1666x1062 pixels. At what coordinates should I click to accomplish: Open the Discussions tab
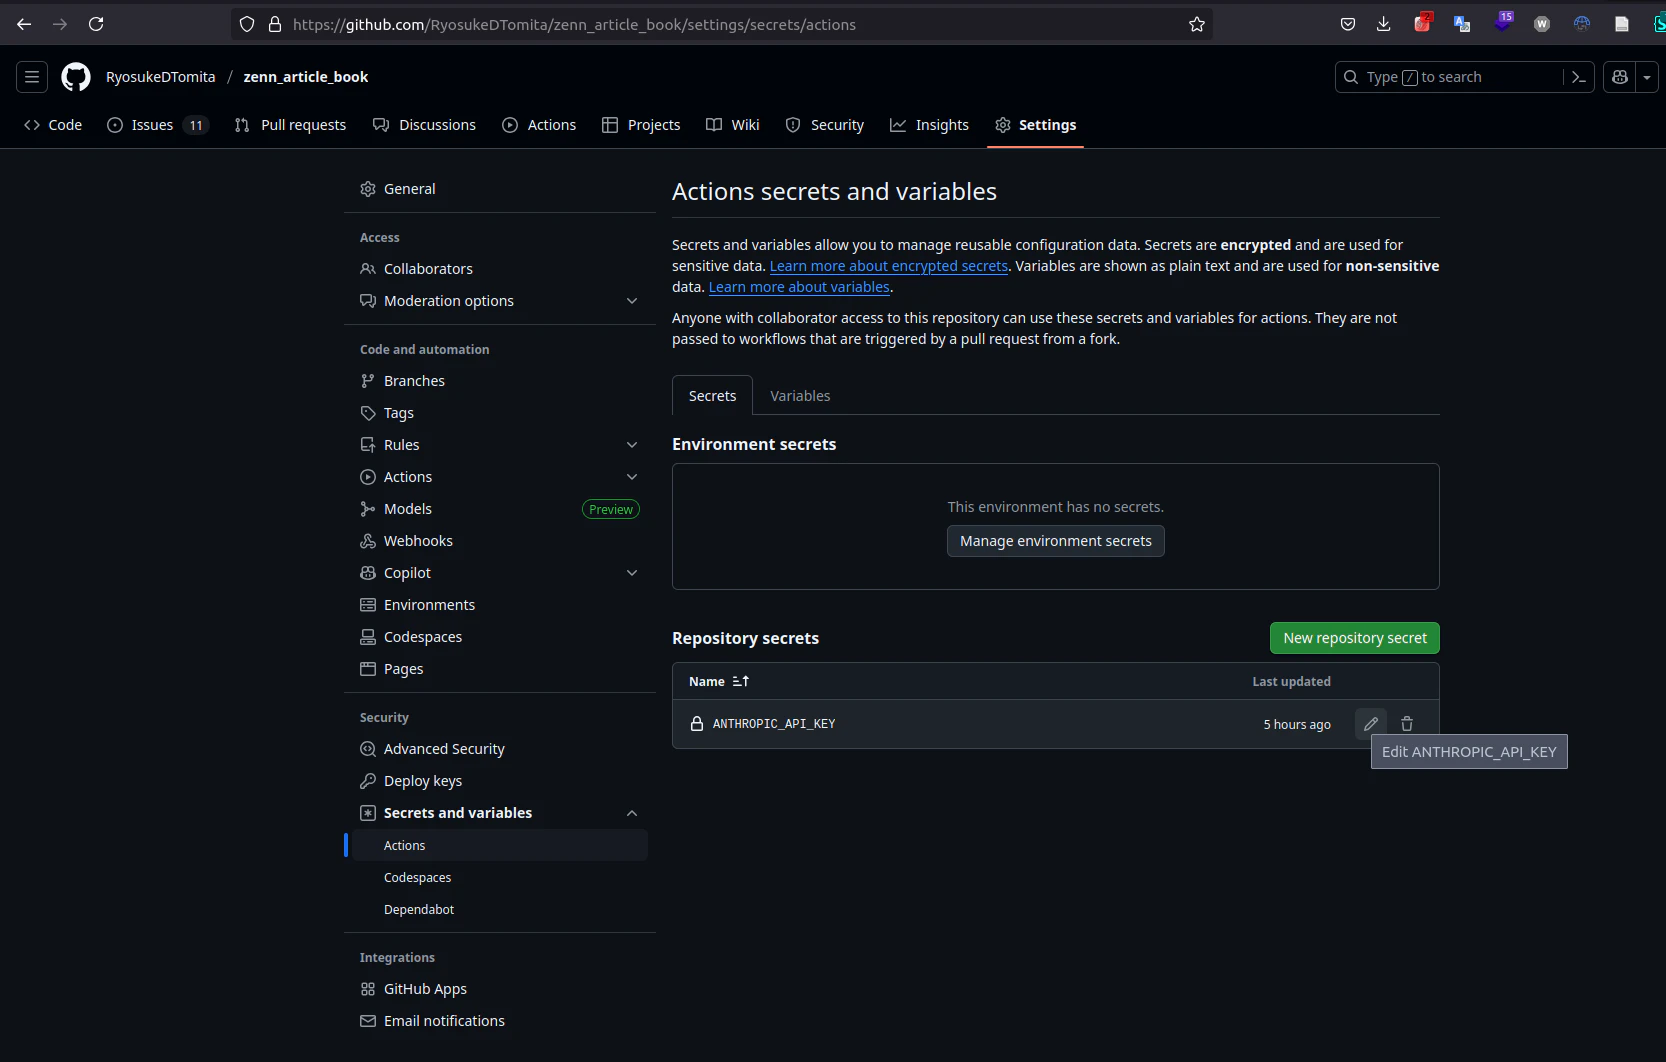tap(424, 125)
